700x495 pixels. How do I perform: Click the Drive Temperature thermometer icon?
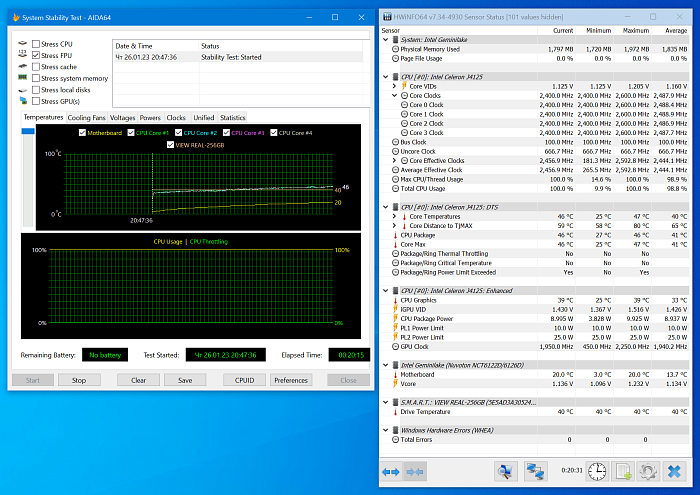(x=395, y=412)
